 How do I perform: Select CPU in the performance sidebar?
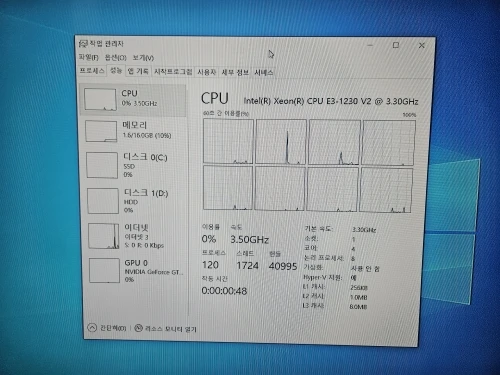click(x=133, y=99)
